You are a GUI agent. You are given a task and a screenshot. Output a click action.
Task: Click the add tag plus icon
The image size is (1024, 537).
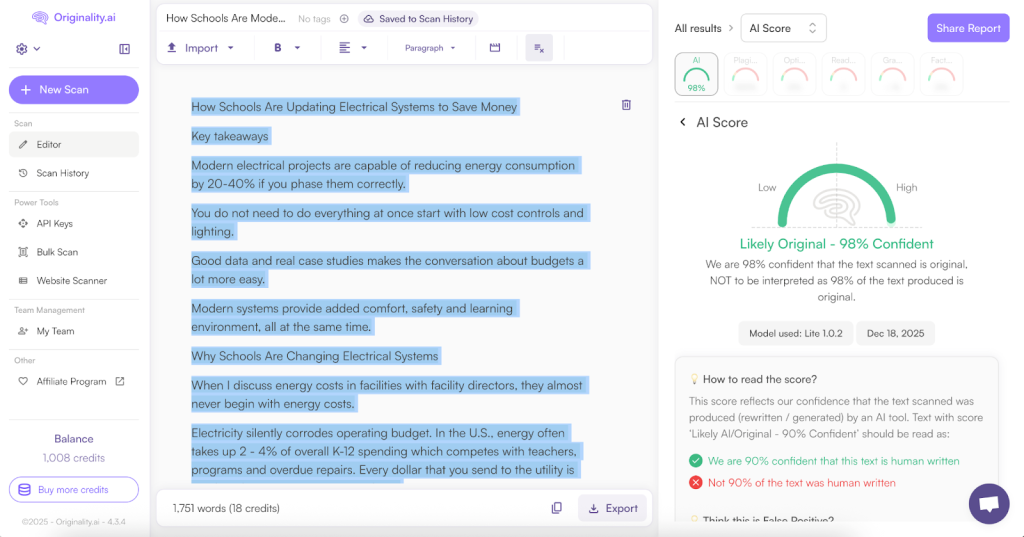[x=344, y=19]
